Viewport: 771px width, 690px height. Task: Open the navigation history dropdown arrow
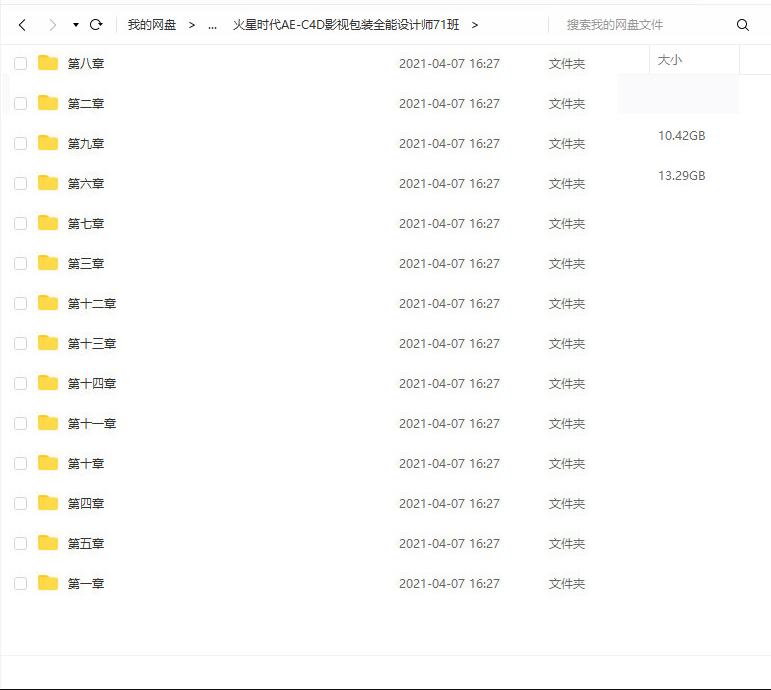click(x=75, y=25)
